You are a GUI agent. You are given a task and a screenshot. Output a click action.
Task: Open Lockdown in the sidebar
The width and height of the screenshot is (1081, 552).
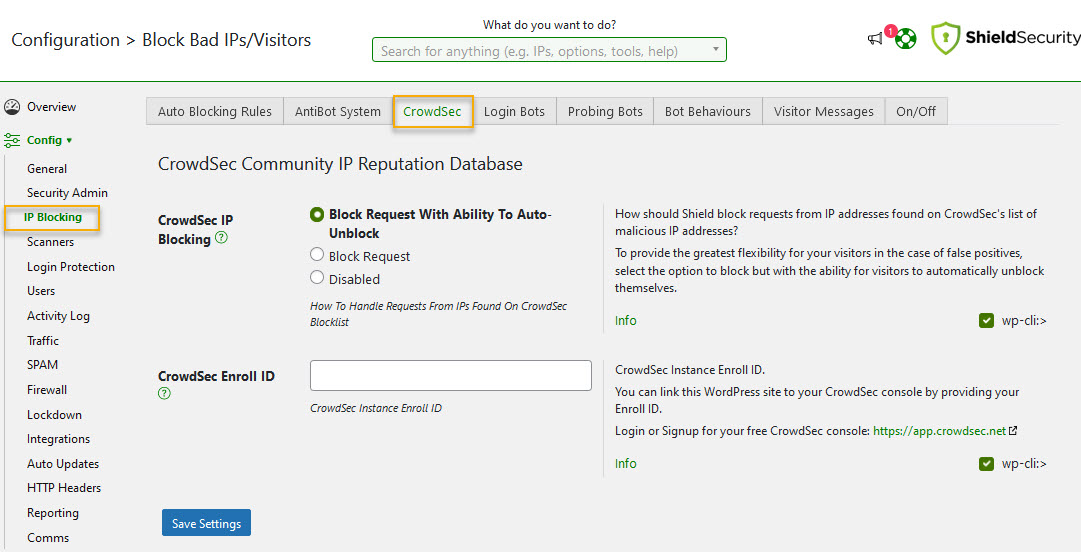click(x=54, y=415)
